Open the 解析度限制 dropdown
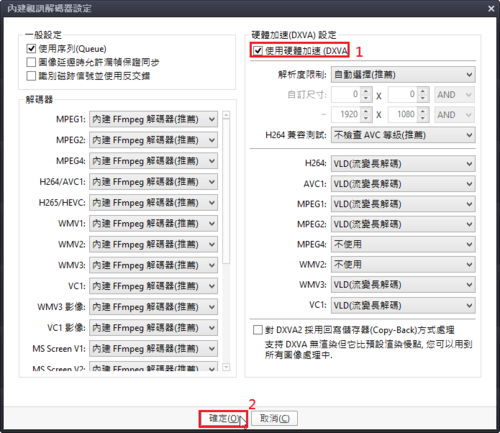Viewport: 500px width, 433px height. [403, 75]
